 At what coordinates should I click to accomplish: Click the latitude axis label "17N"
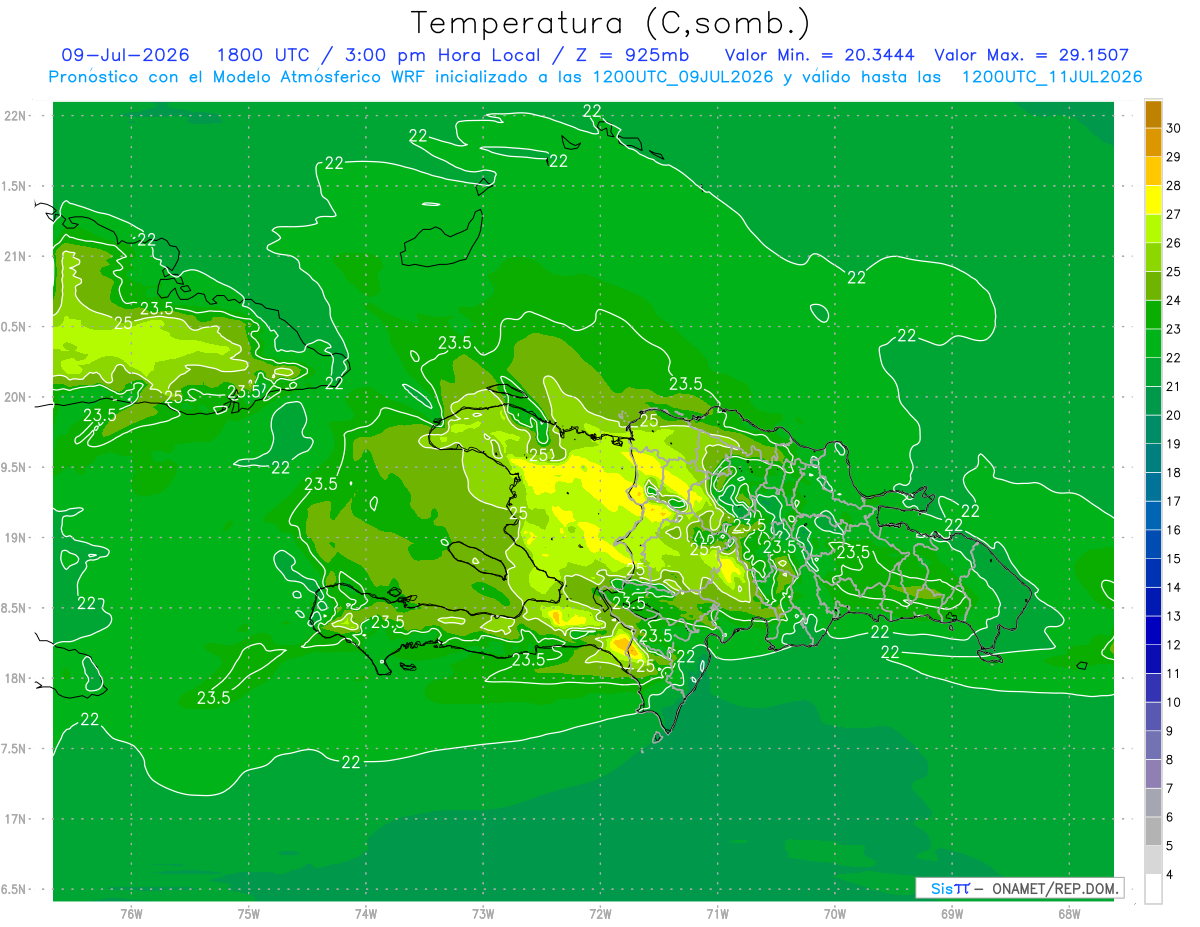[16, 819]
